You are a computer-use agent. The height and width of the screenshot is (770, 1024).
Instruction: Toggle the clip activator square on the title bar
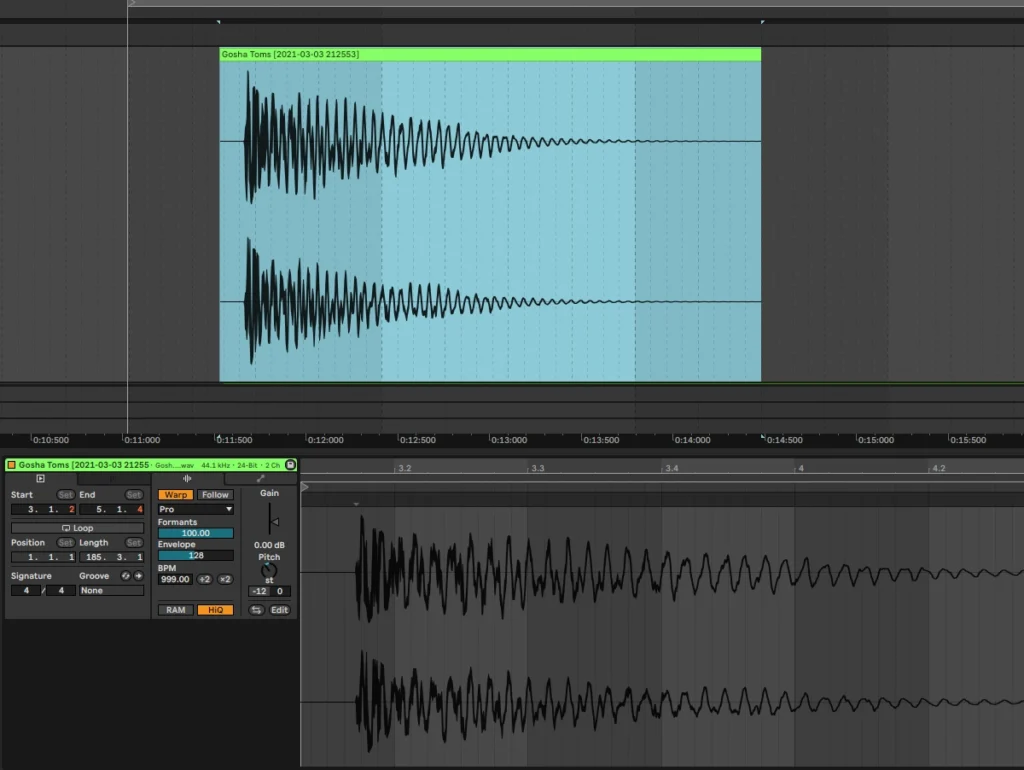(x=11, y=465)
